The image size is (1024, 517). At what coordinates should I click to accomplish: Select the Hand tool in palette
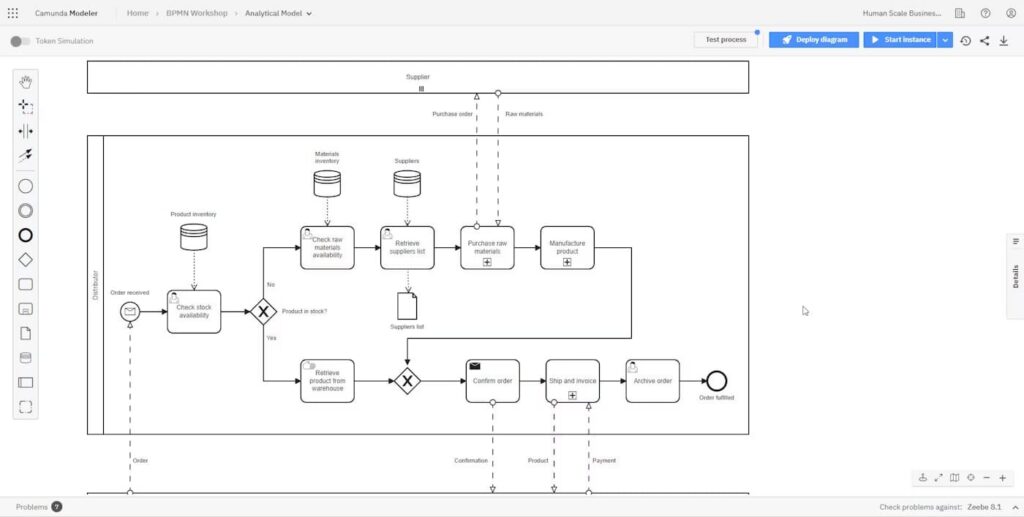tap(26, 81)
